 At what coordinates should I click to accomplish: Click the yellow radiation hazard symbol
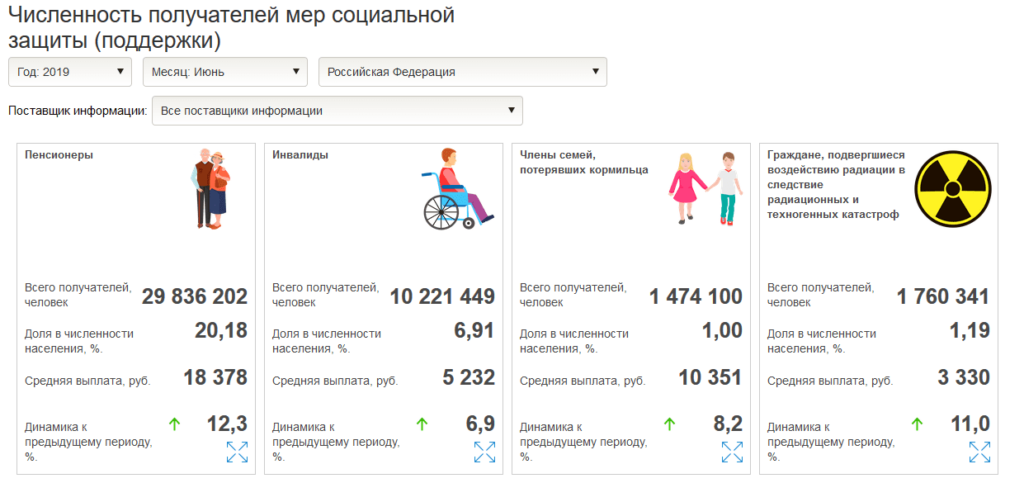coord(954,187)
